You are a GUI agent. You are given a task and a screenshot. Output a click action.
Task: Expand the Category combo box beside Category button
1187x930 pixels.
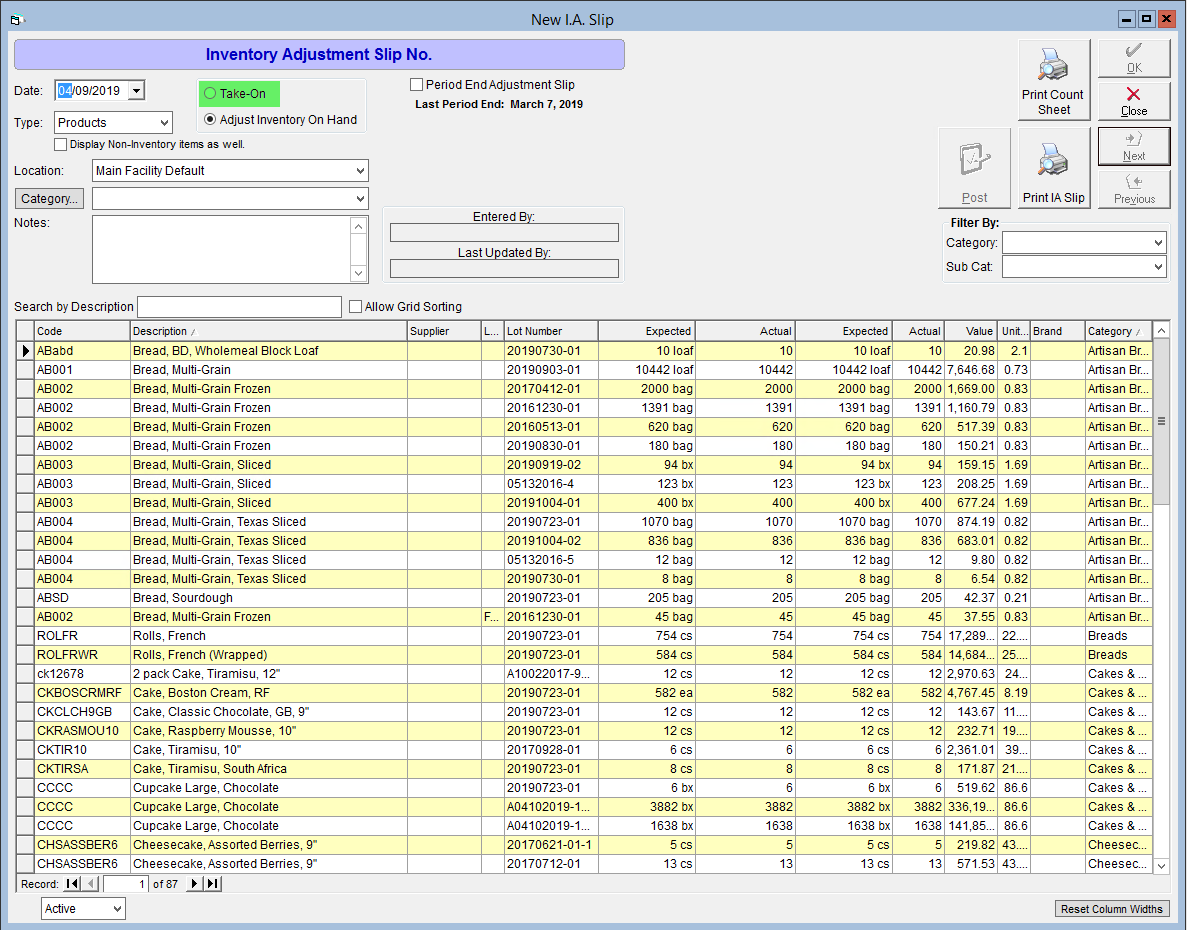point(360,199)
